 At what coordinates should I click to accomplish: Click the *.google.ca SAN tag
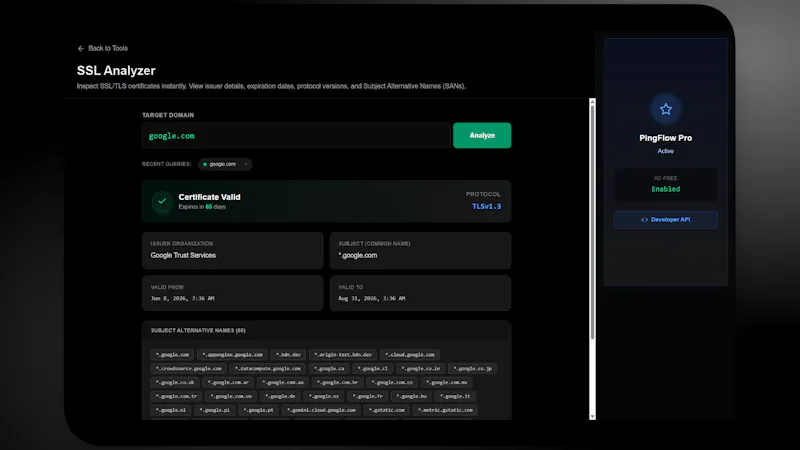point(329,368)
